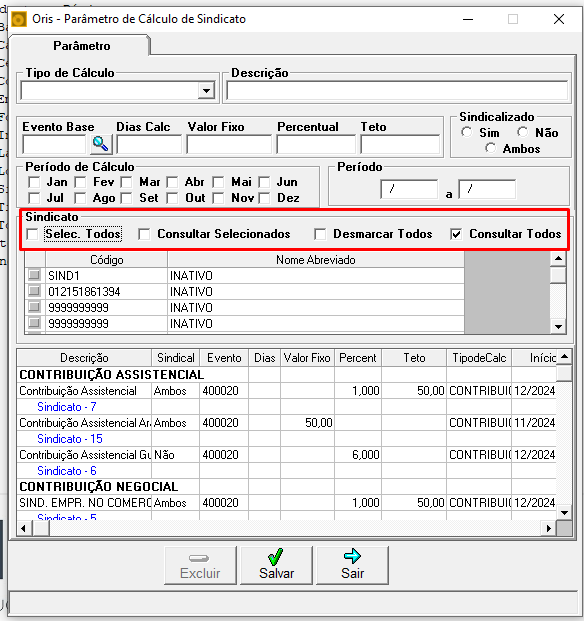The image size is (584, 621).
Task: Click horizontal scrollbar left arrow
Action: [24, 528]
